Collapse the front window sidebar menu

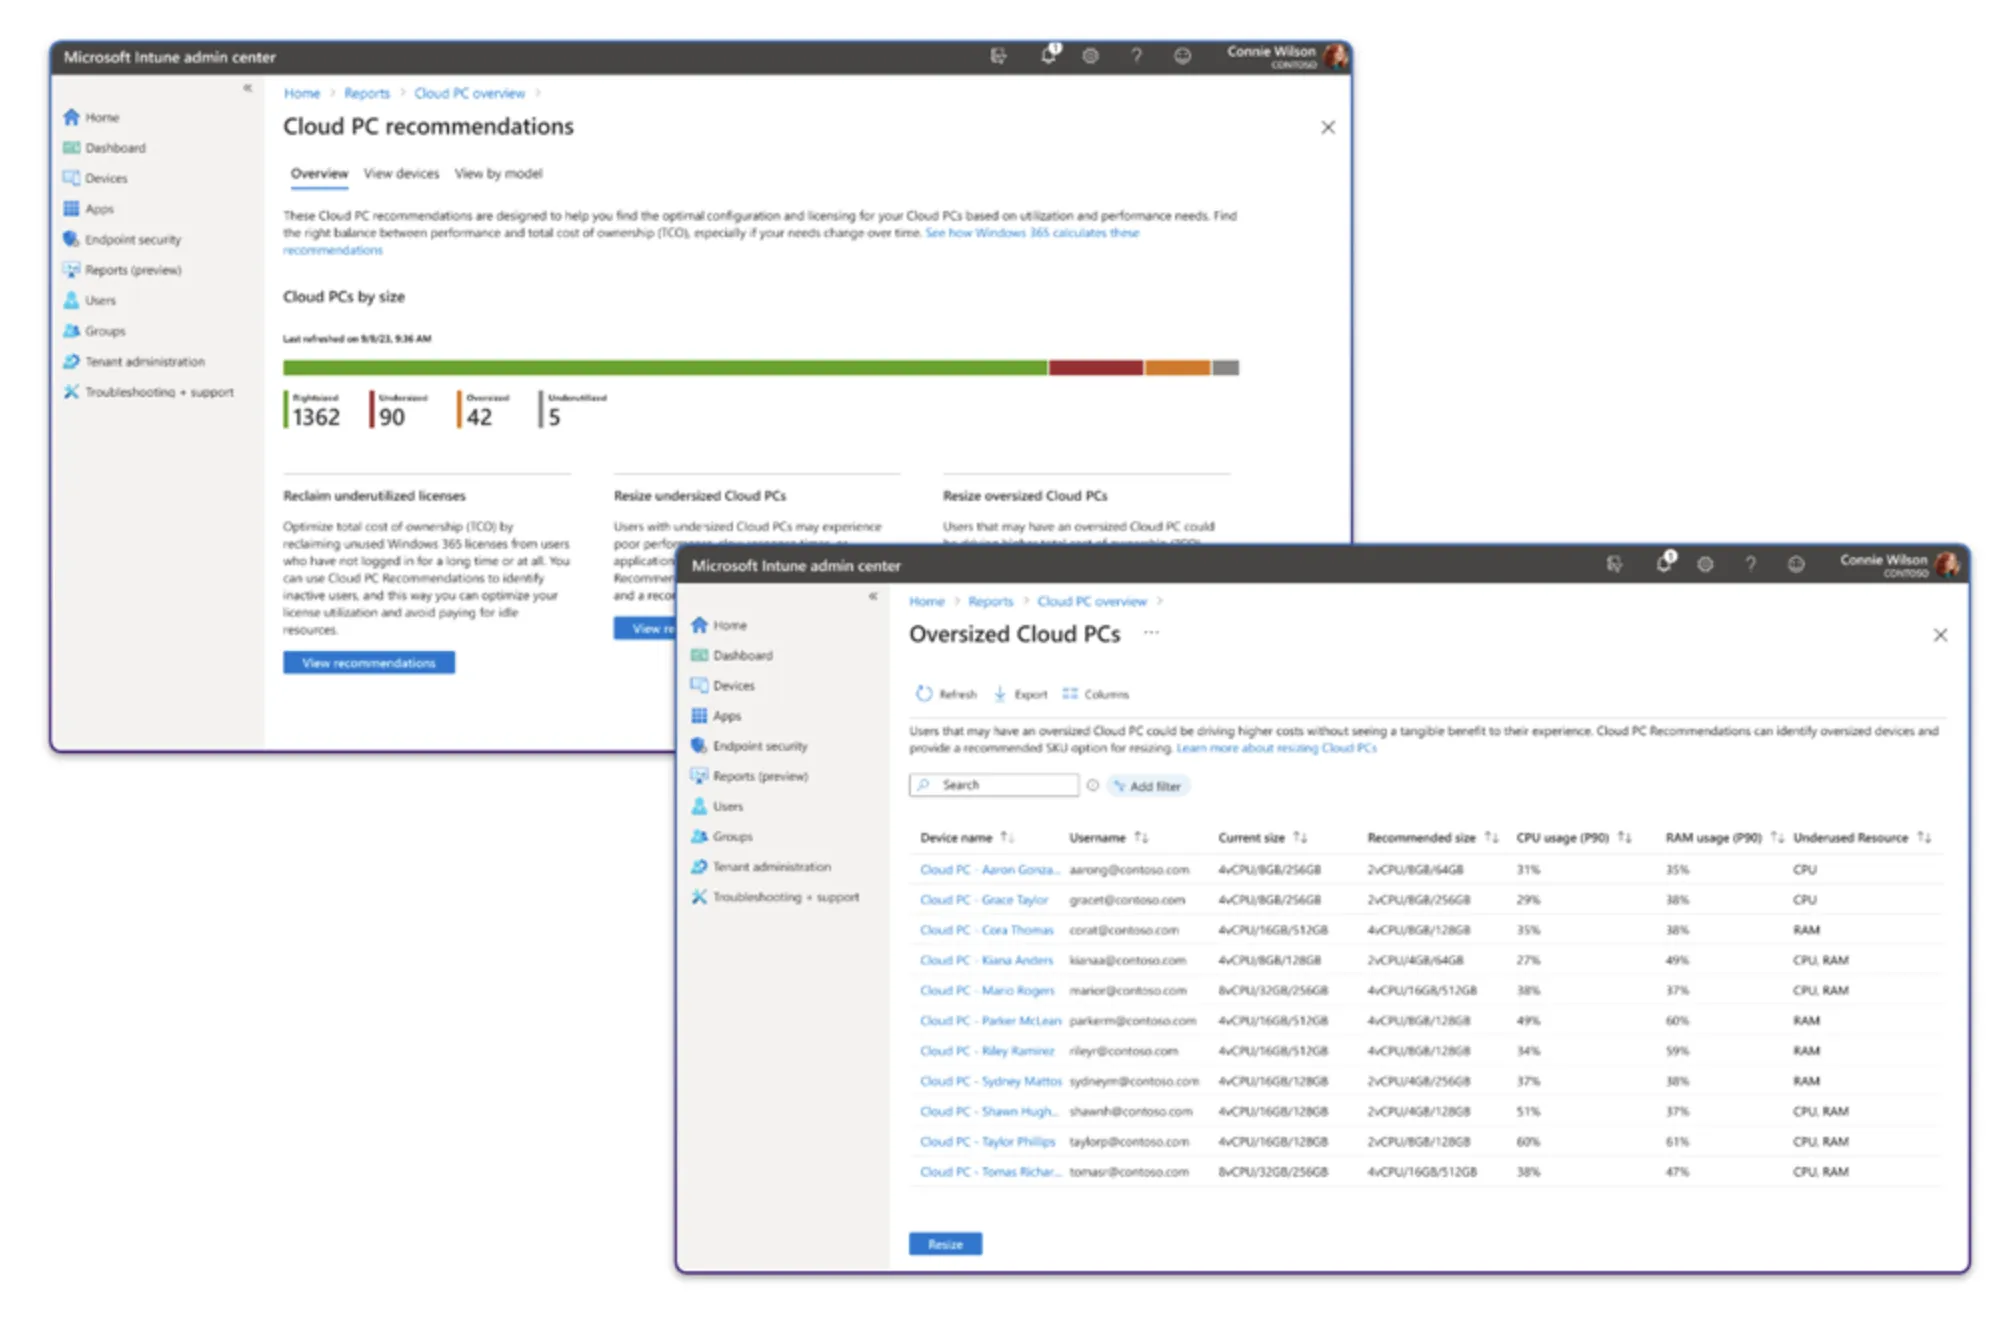point(873,596)
